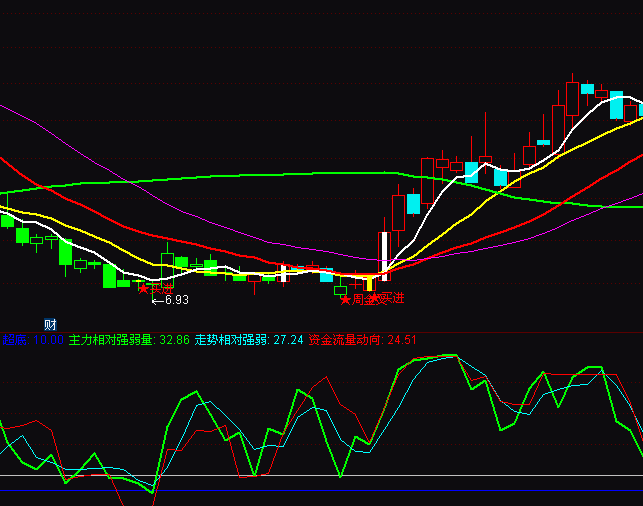Screen dimensions: 643x506
Task: Click the blue horizontal baseline in the indicator panel
Action: (300, 490)
